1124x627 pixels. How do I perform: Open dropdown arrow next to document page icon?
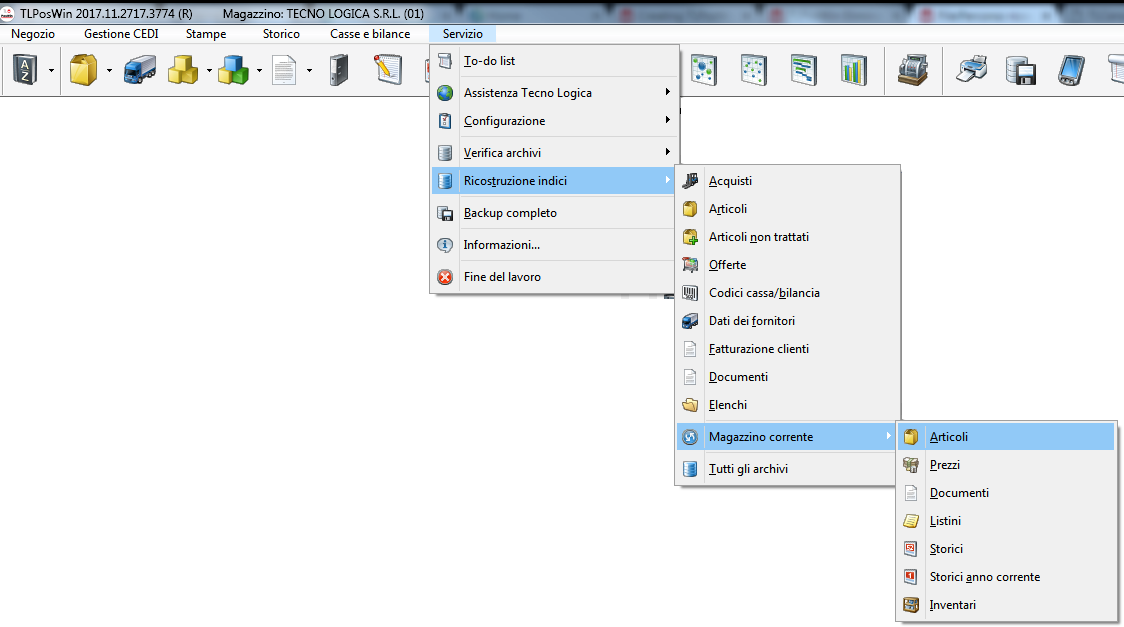309,71
